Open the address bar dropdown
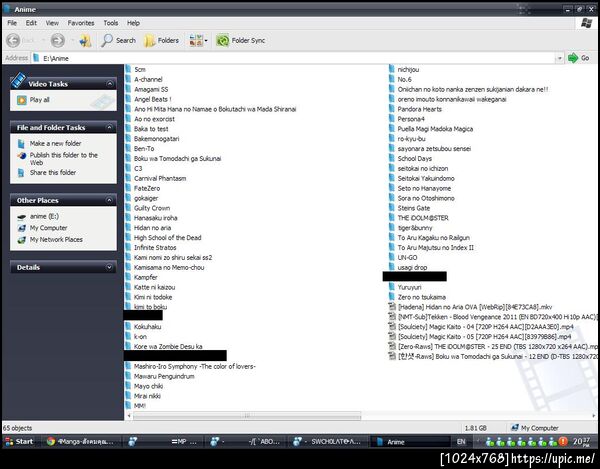Viewport: 600px width, 469px height. (559, 58)
